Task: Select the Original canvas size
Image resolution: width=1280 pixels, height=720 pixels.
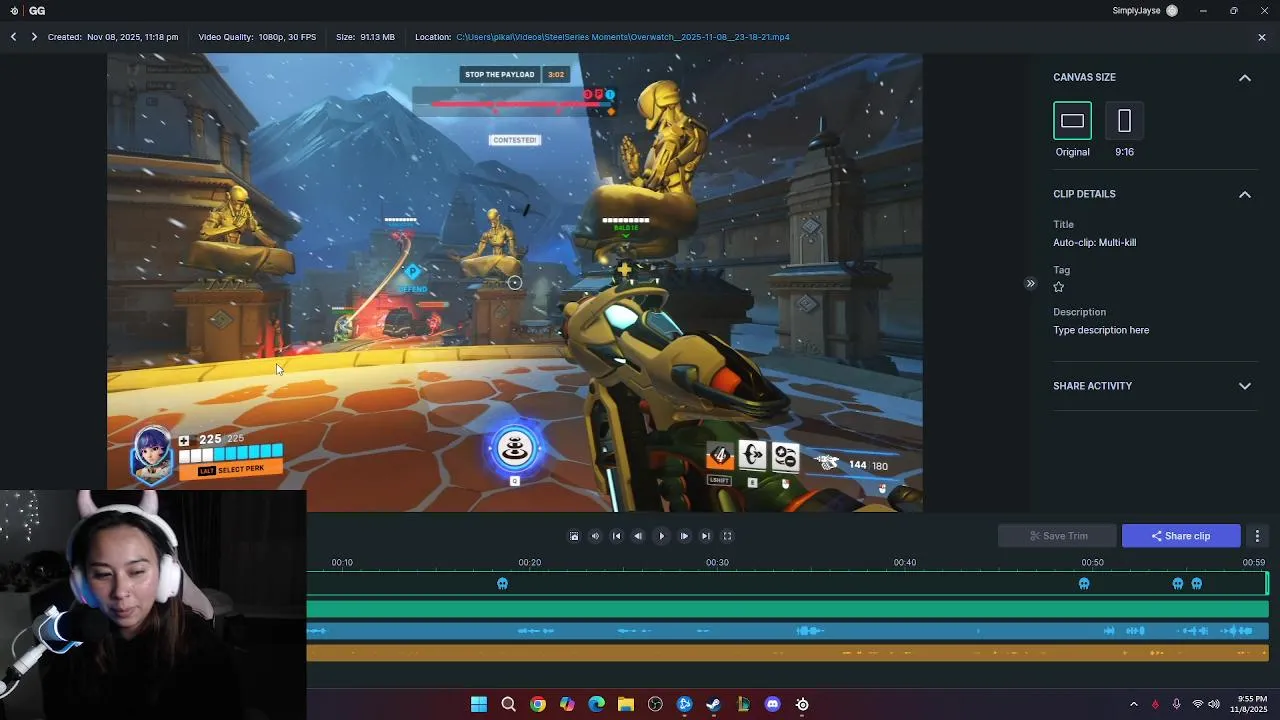Action: coord(1072,121)
